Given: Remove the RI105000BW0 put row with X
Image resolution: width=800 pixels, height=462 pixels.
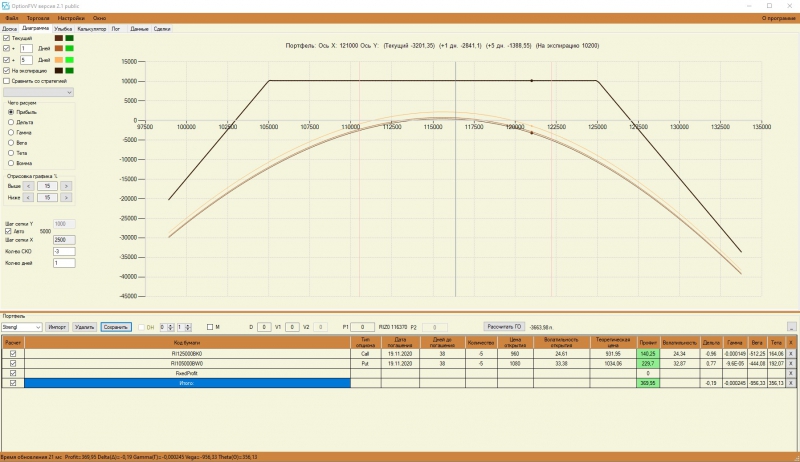Looking at the screenshot, I should click(x=791, y=364).
